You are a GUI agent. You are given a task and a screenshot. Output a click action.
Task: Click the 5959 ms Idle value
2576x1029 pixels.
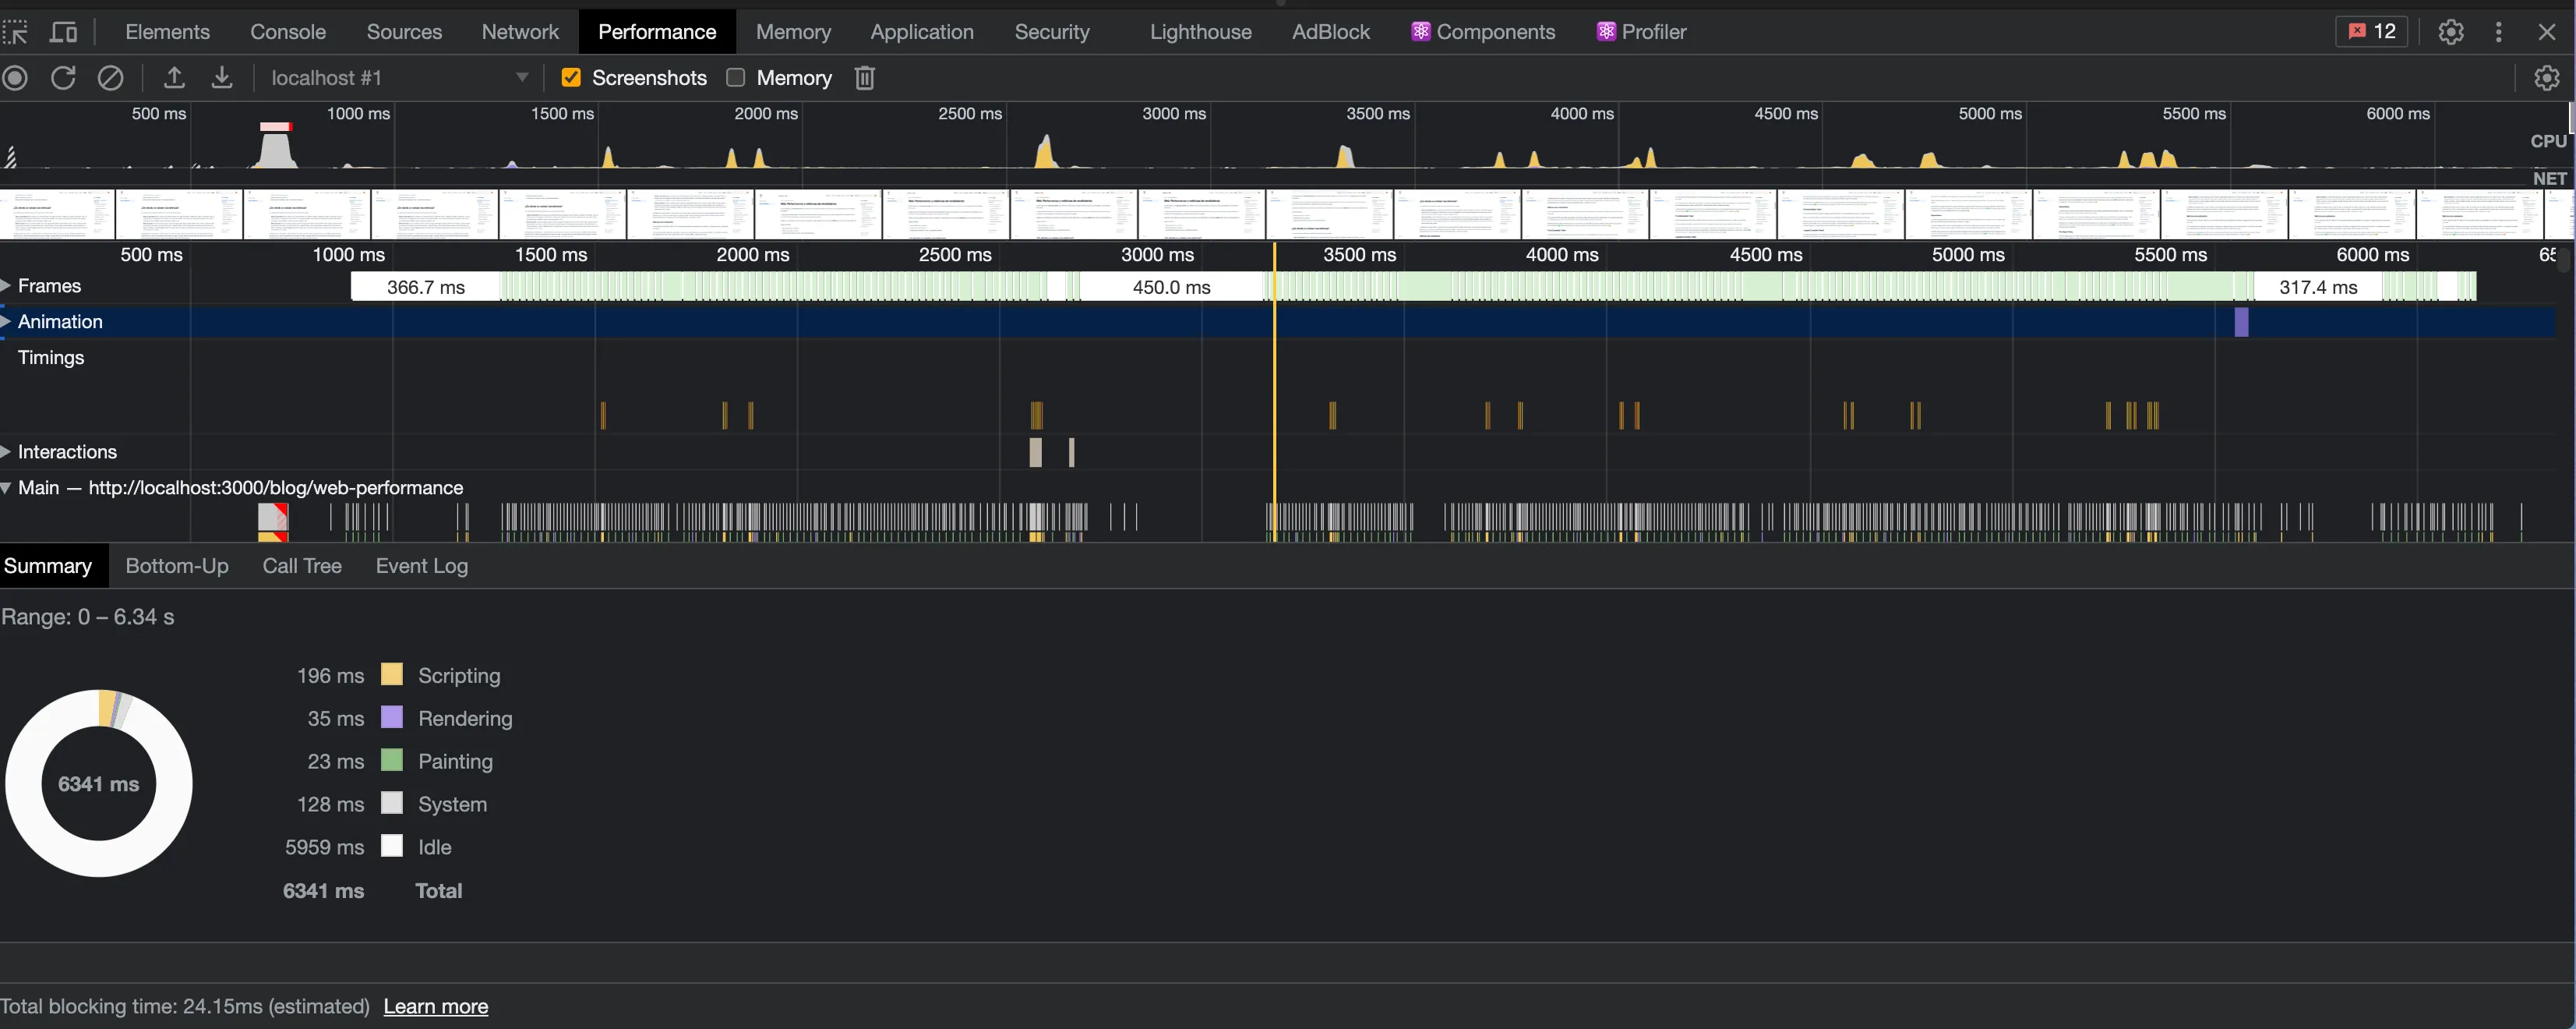[x=324, y=847]
